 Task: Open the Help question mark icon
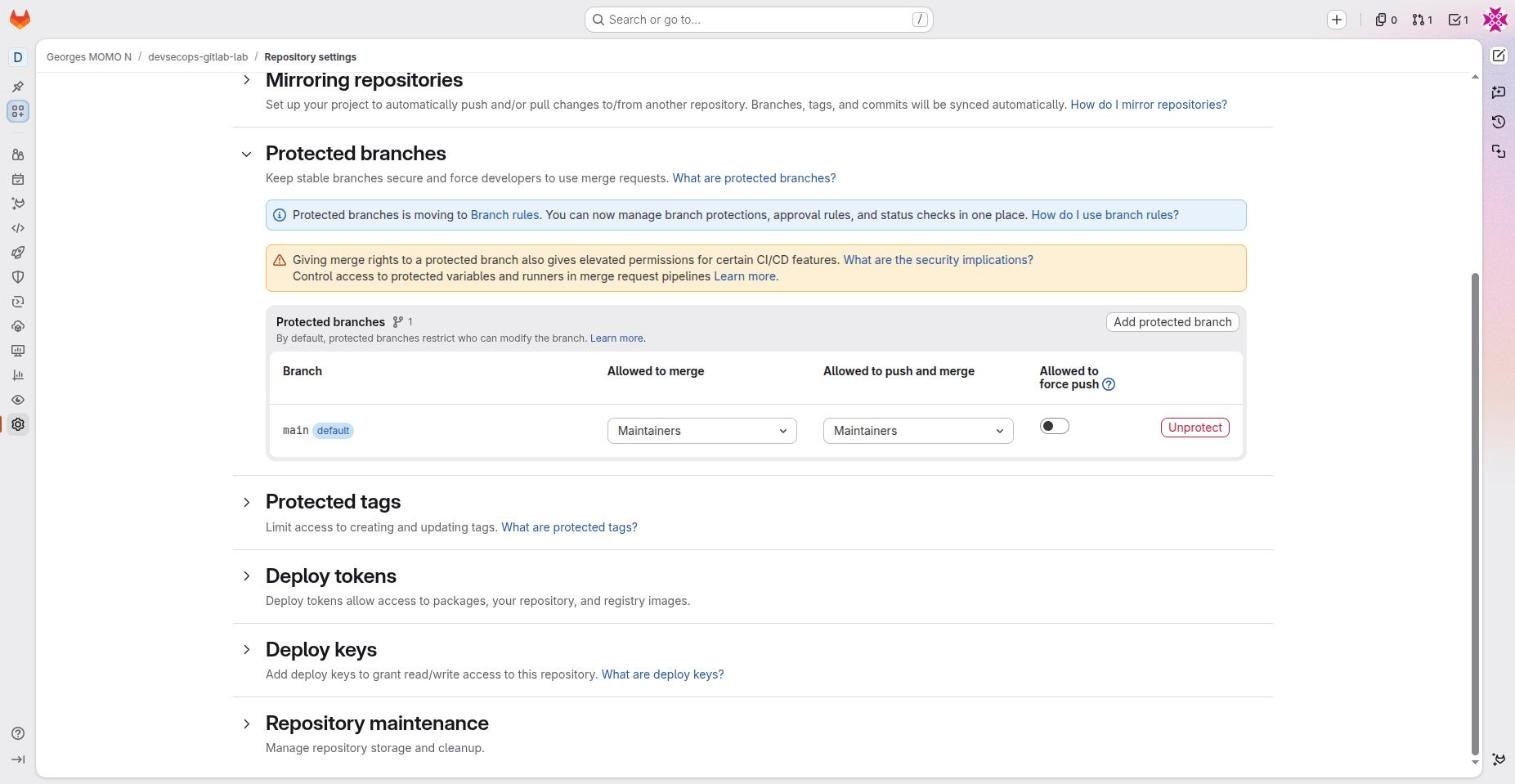point(17,734)
